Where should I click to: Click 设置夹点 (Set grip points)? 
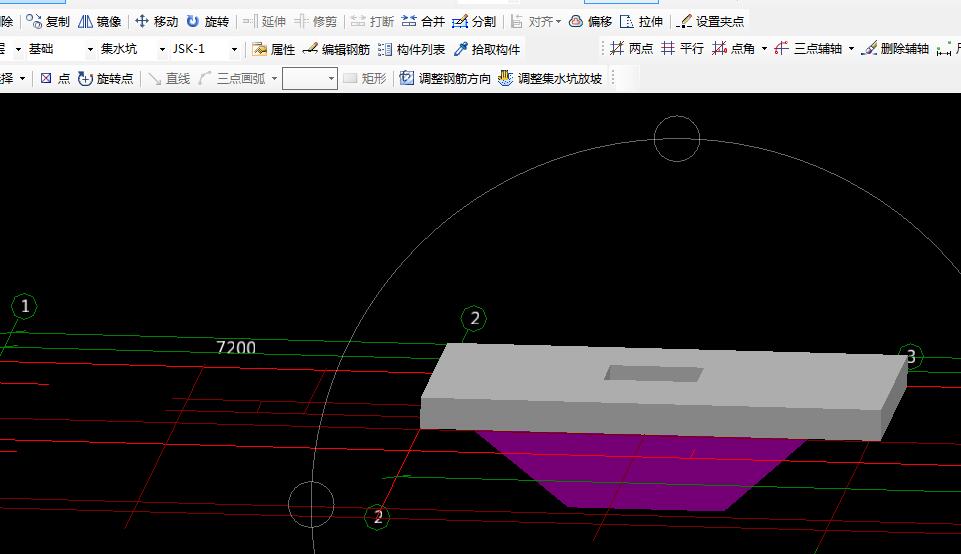(x=710, y=21)
